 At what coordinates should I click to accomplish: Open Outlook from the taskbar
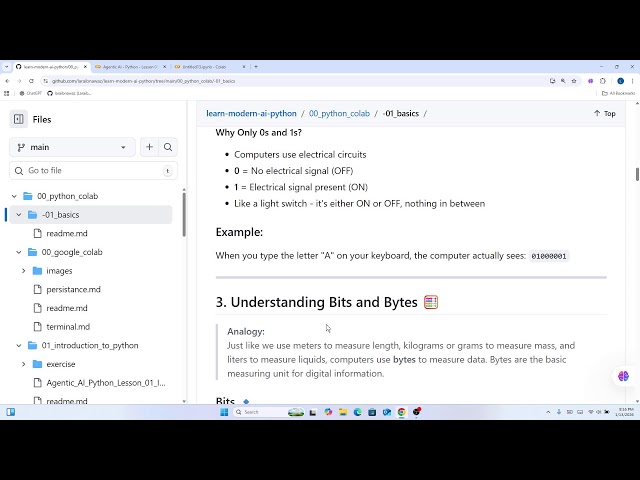(387, 412)
